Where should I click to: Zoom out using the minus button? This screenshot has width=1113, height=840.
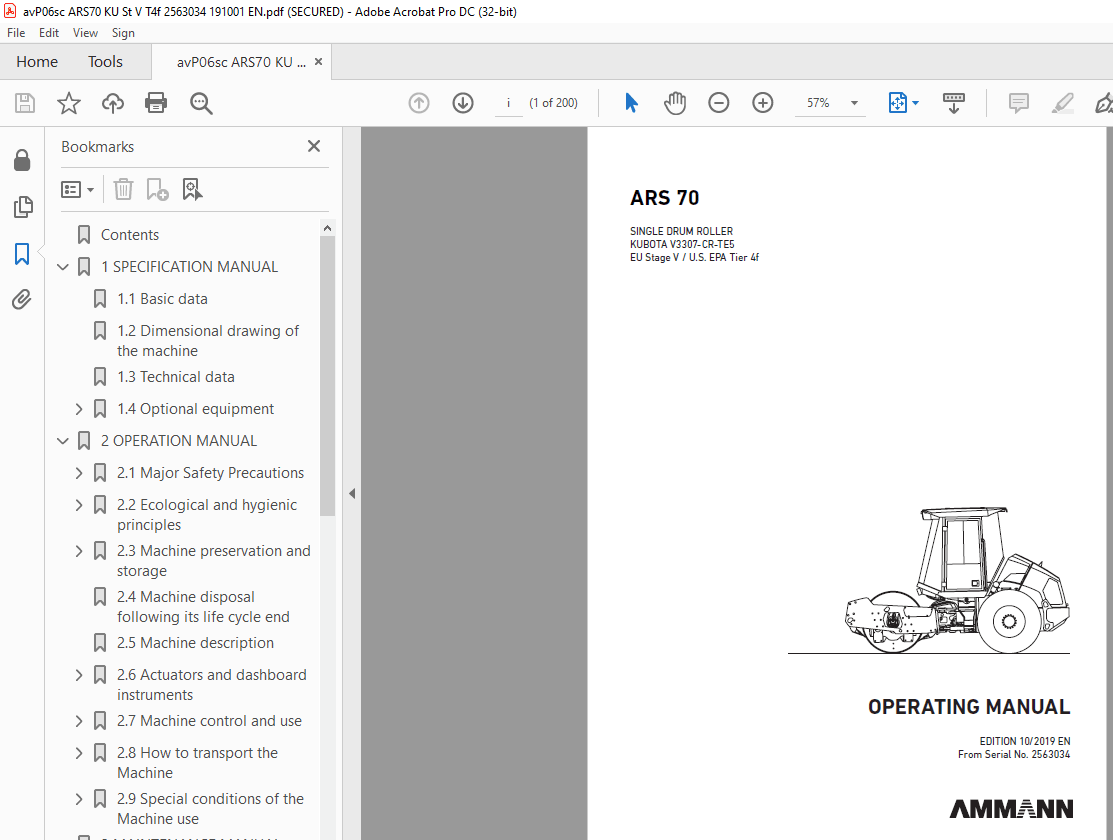(719, 102)
